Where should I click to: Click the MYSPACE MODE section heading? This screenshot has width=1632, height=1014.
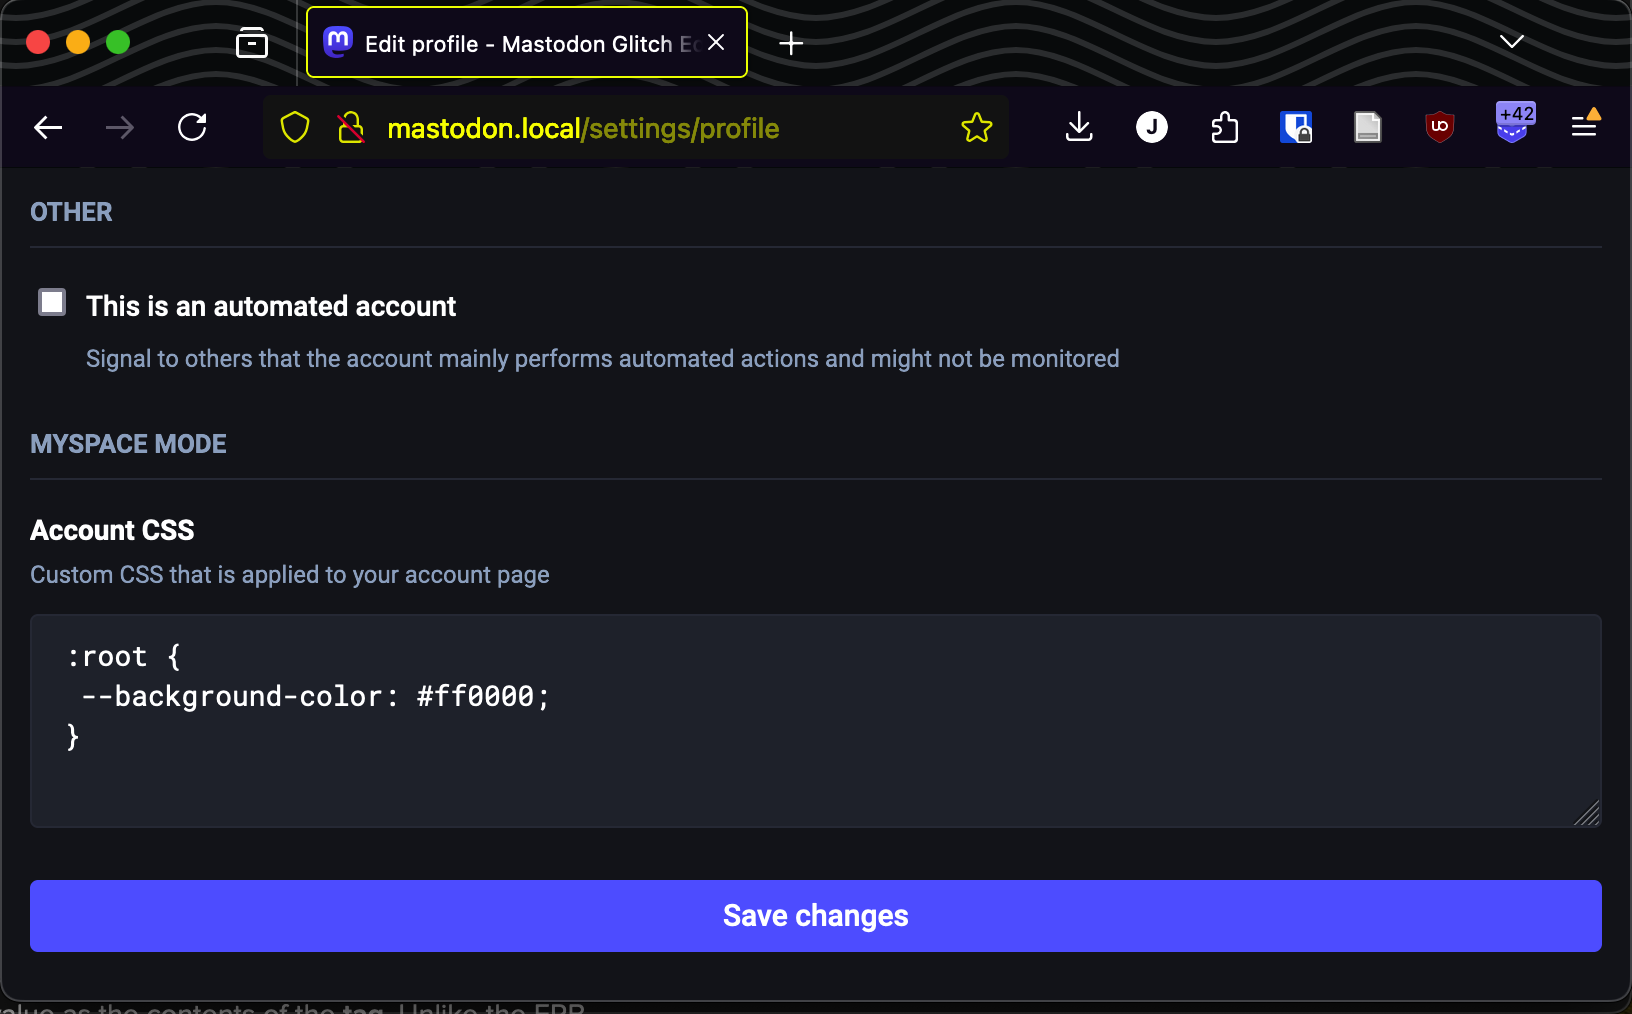(x=128, y=444)
